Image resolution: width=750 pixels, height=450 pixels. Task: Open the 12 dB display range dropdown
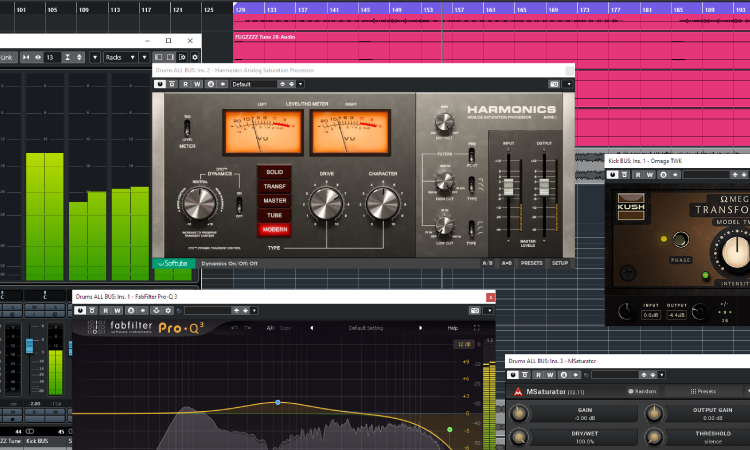click(466, 344)
